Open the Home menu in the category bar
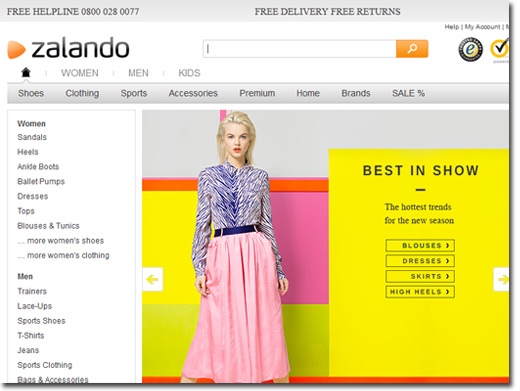Screen dimensions: 520x391 (x=308, y=93)
